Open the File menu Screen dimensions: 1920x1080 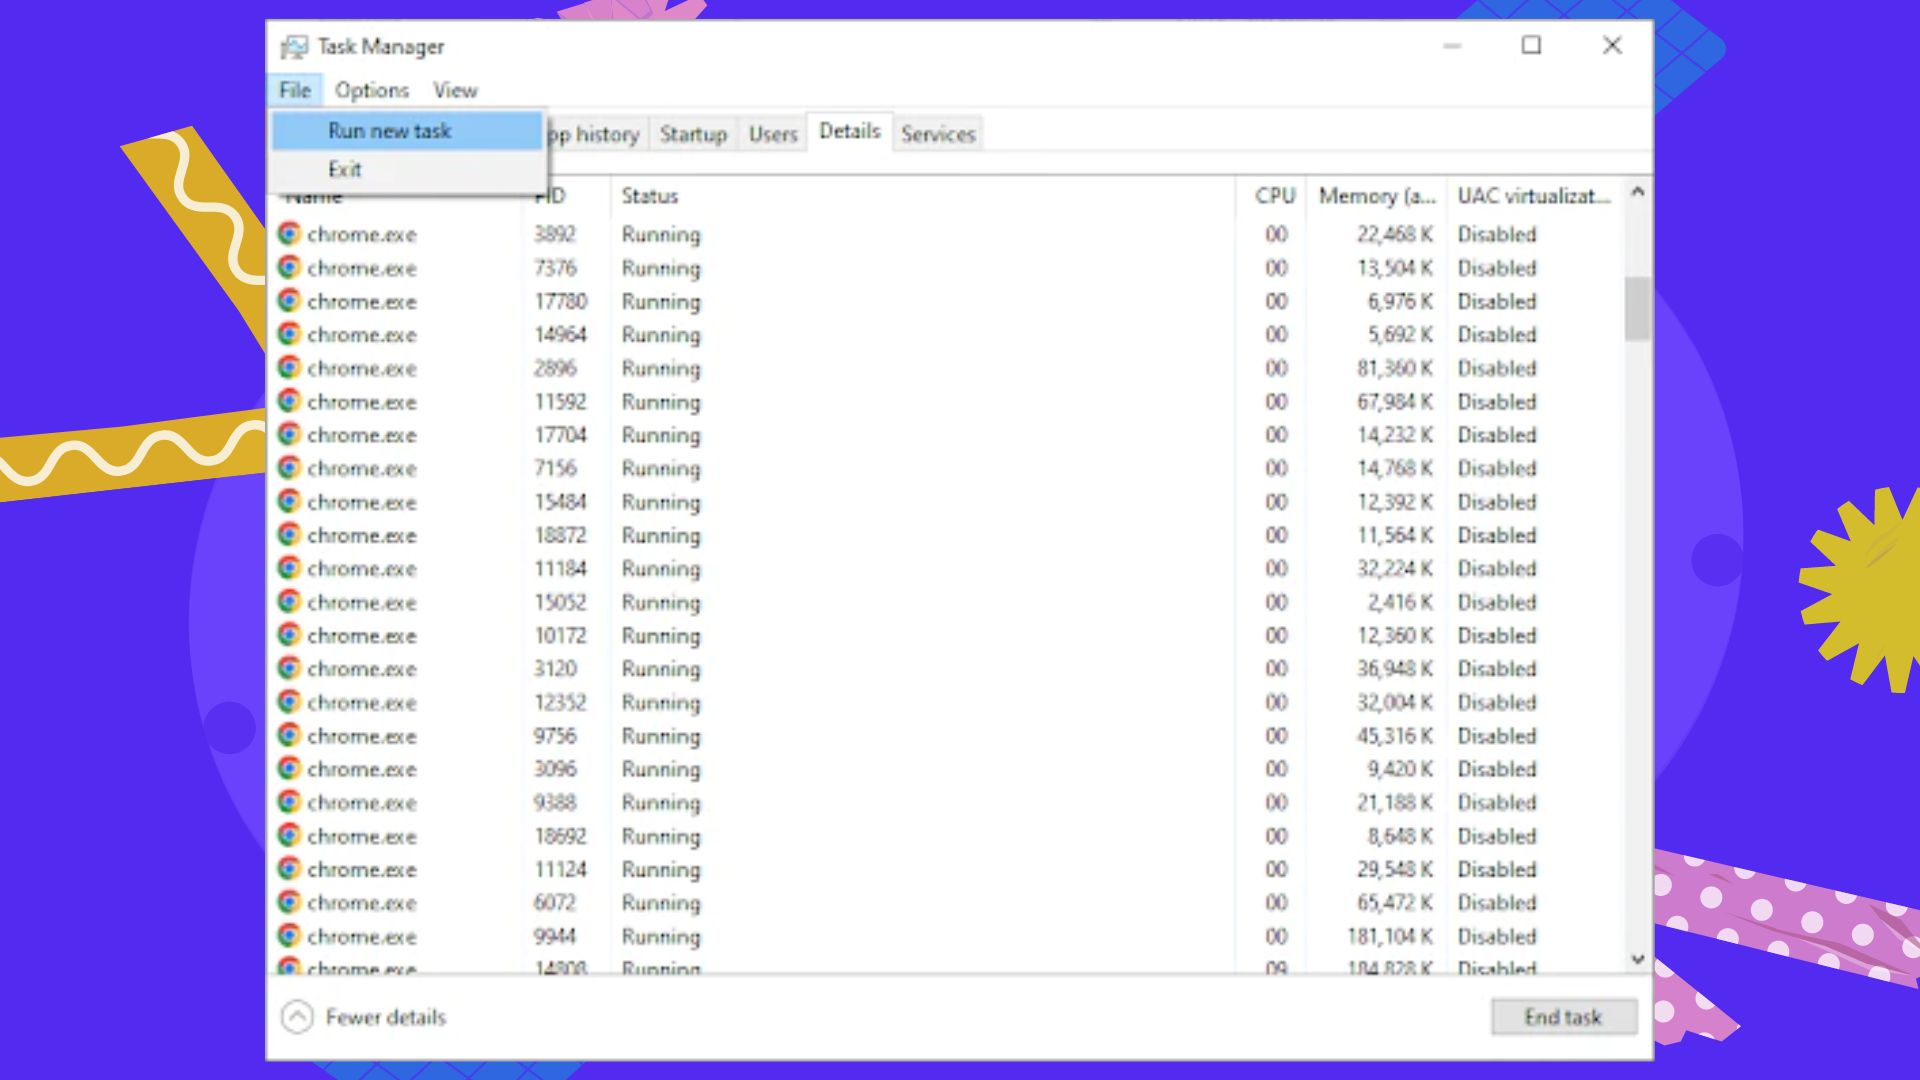[295, 90]
